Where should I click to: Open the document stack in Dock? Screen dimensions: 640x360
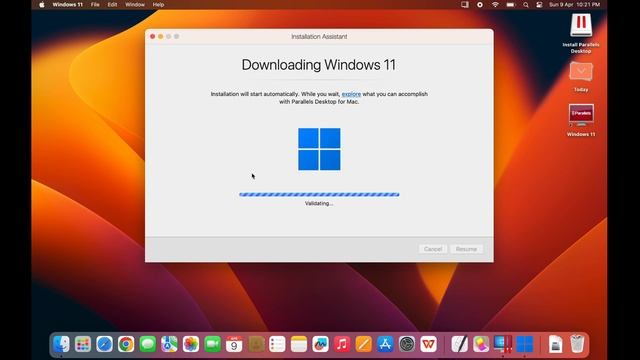556,344
